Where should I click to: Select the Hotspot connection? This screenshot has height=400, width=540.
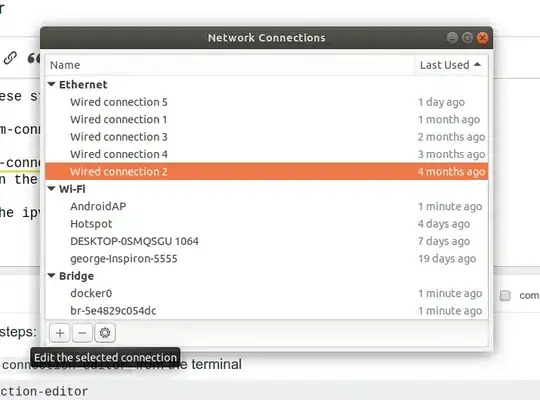267,224
